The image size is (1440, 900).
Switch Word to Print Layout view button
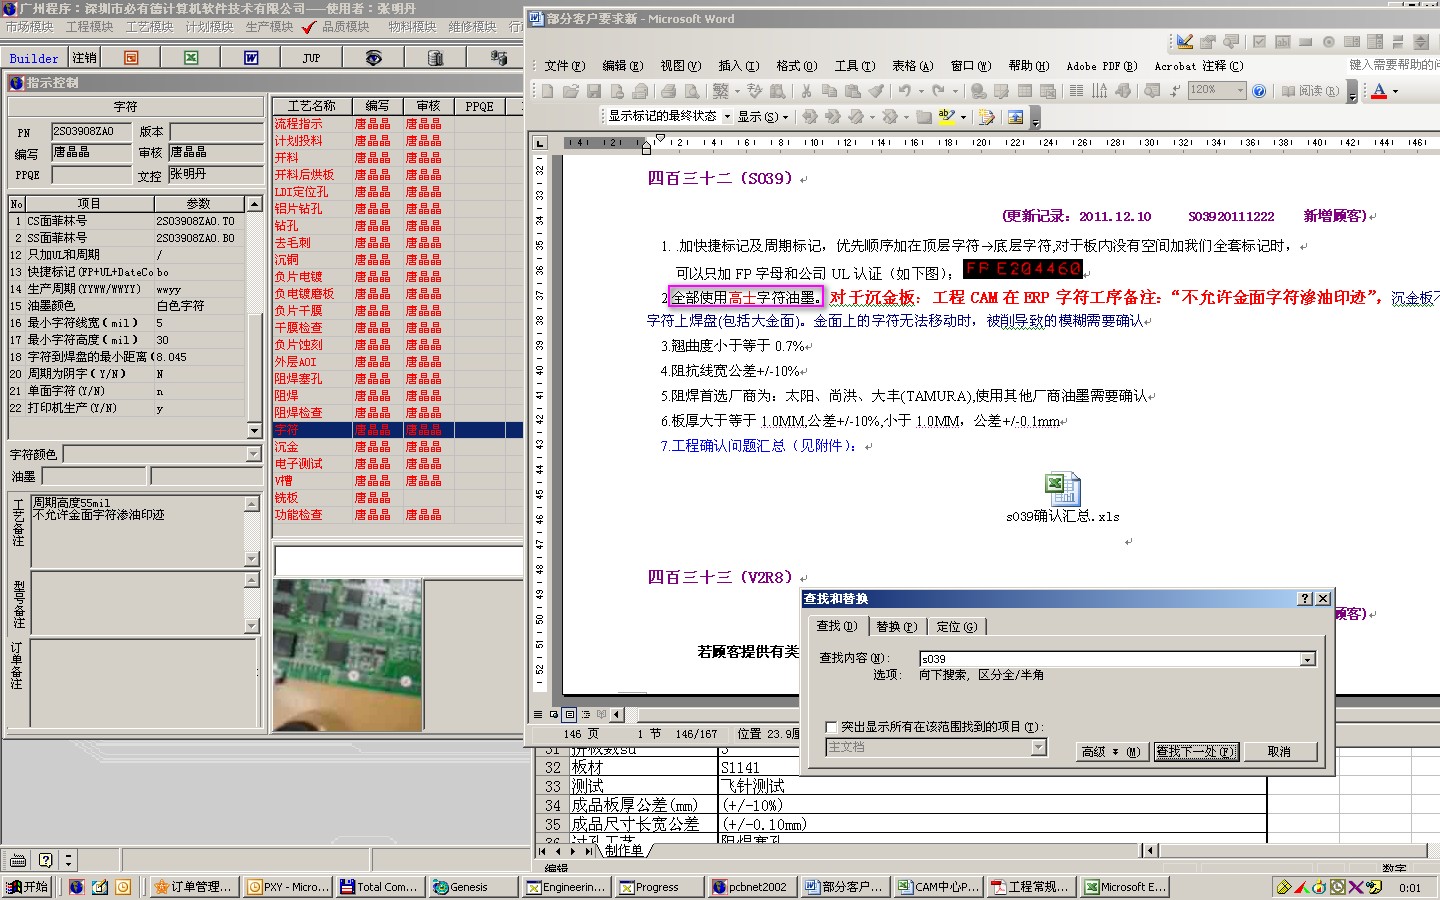[x=569, y=714]
